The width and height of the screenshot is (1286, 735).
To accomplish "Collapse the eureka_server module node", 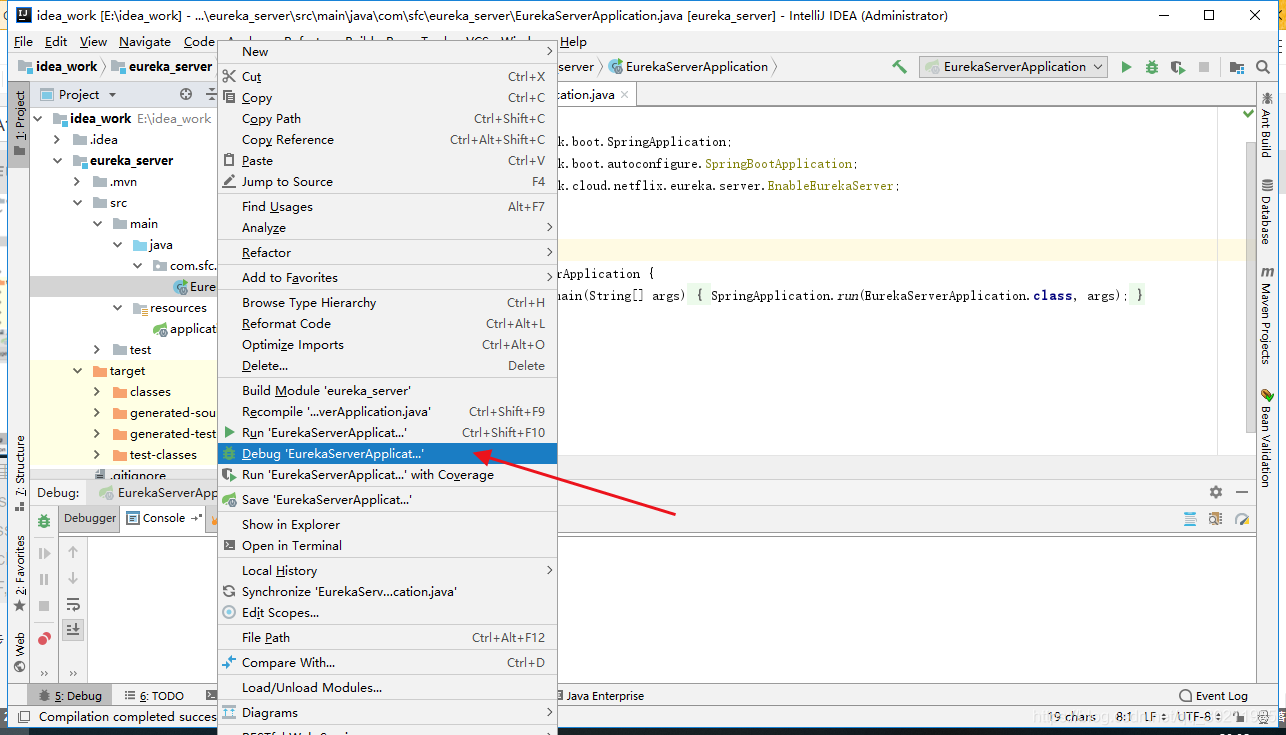I will coord(57,160).
